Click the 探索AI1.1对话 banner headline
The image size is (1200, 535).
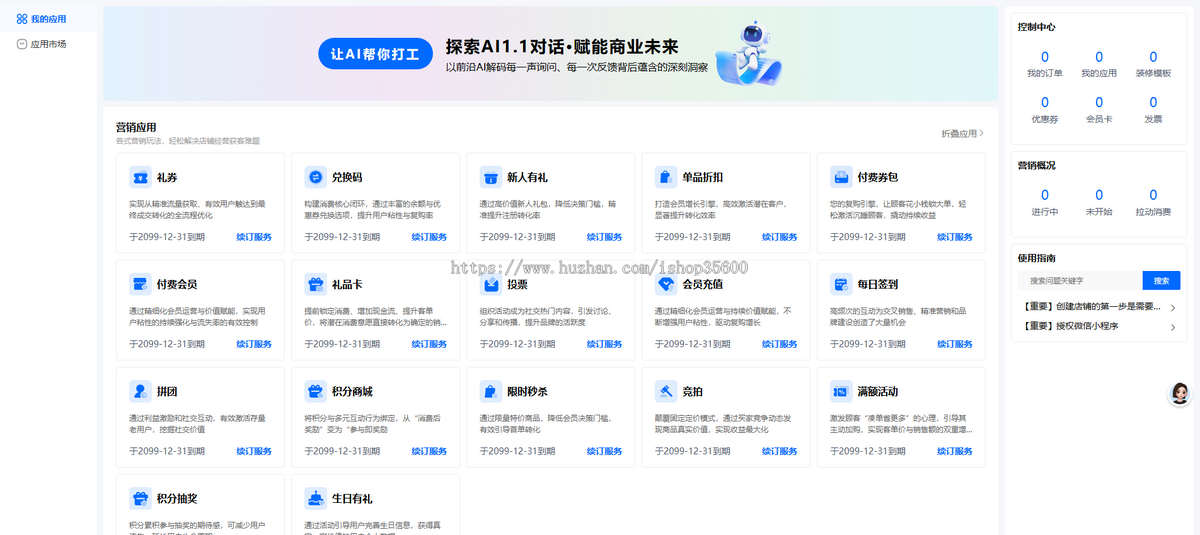(562, 46)
